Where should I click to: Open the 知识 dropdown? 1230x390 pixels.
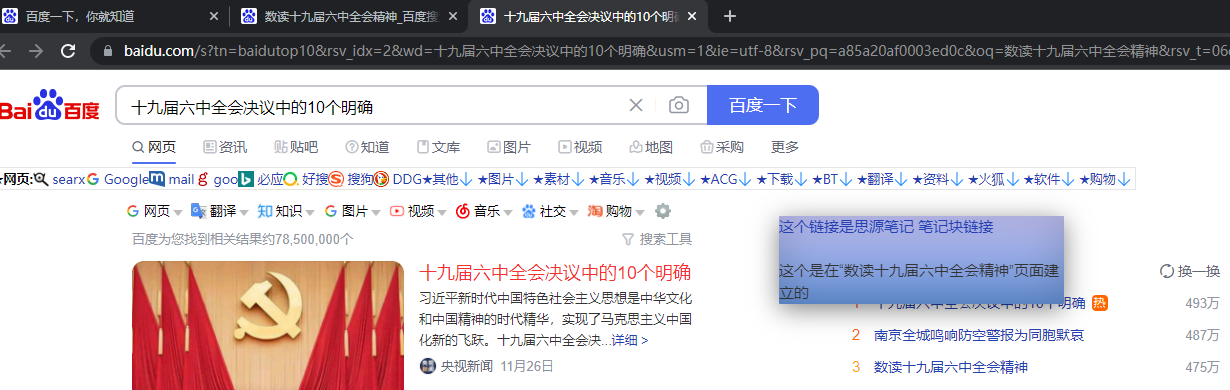(x=285, y=211)
